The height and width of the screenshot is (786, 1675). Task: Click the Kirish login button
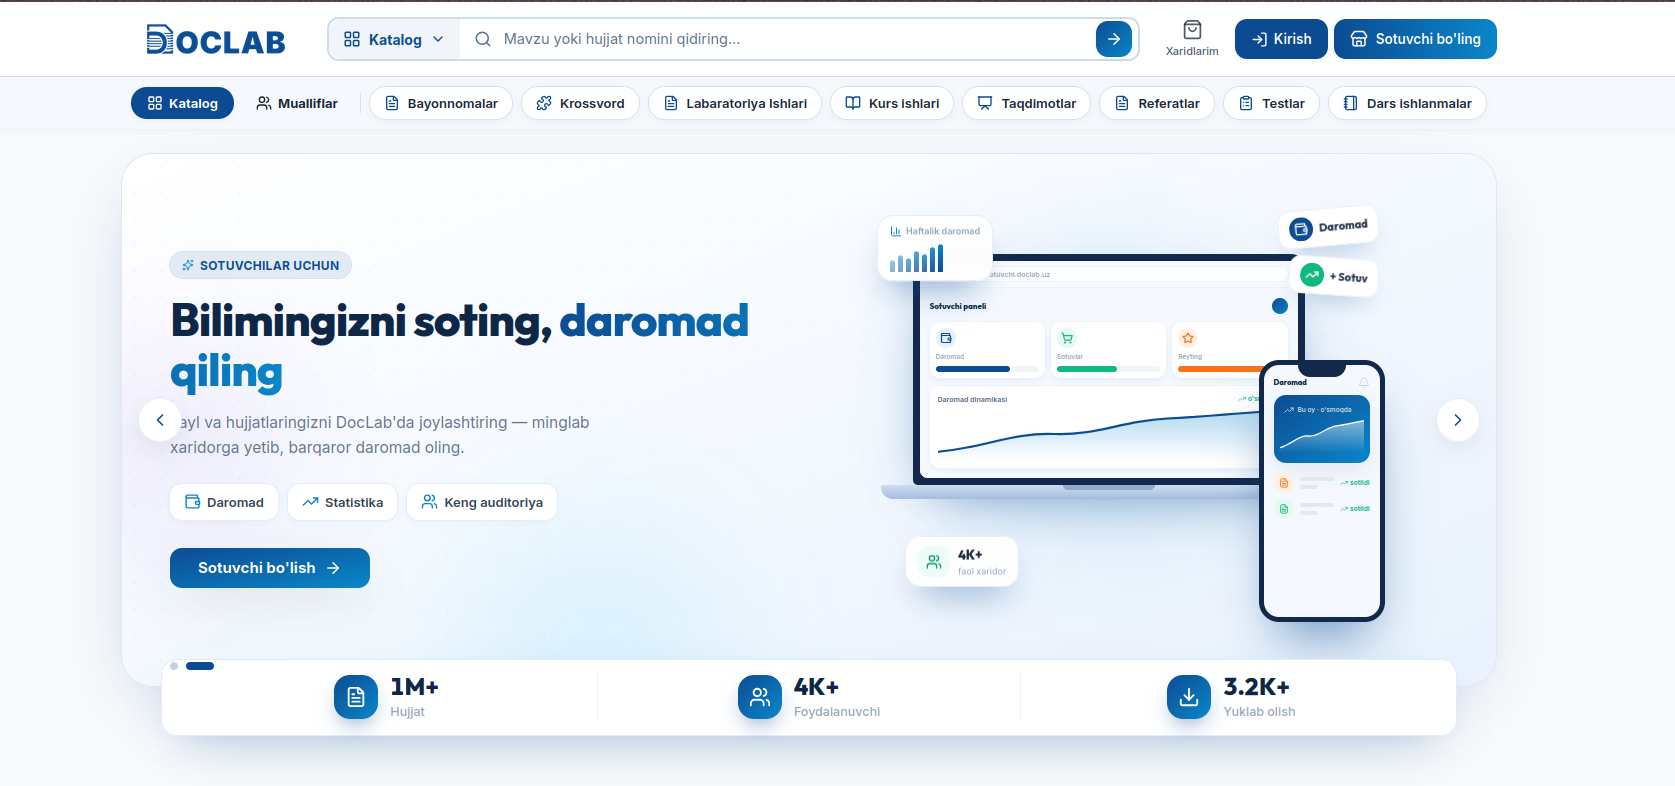coord(1281,39)
